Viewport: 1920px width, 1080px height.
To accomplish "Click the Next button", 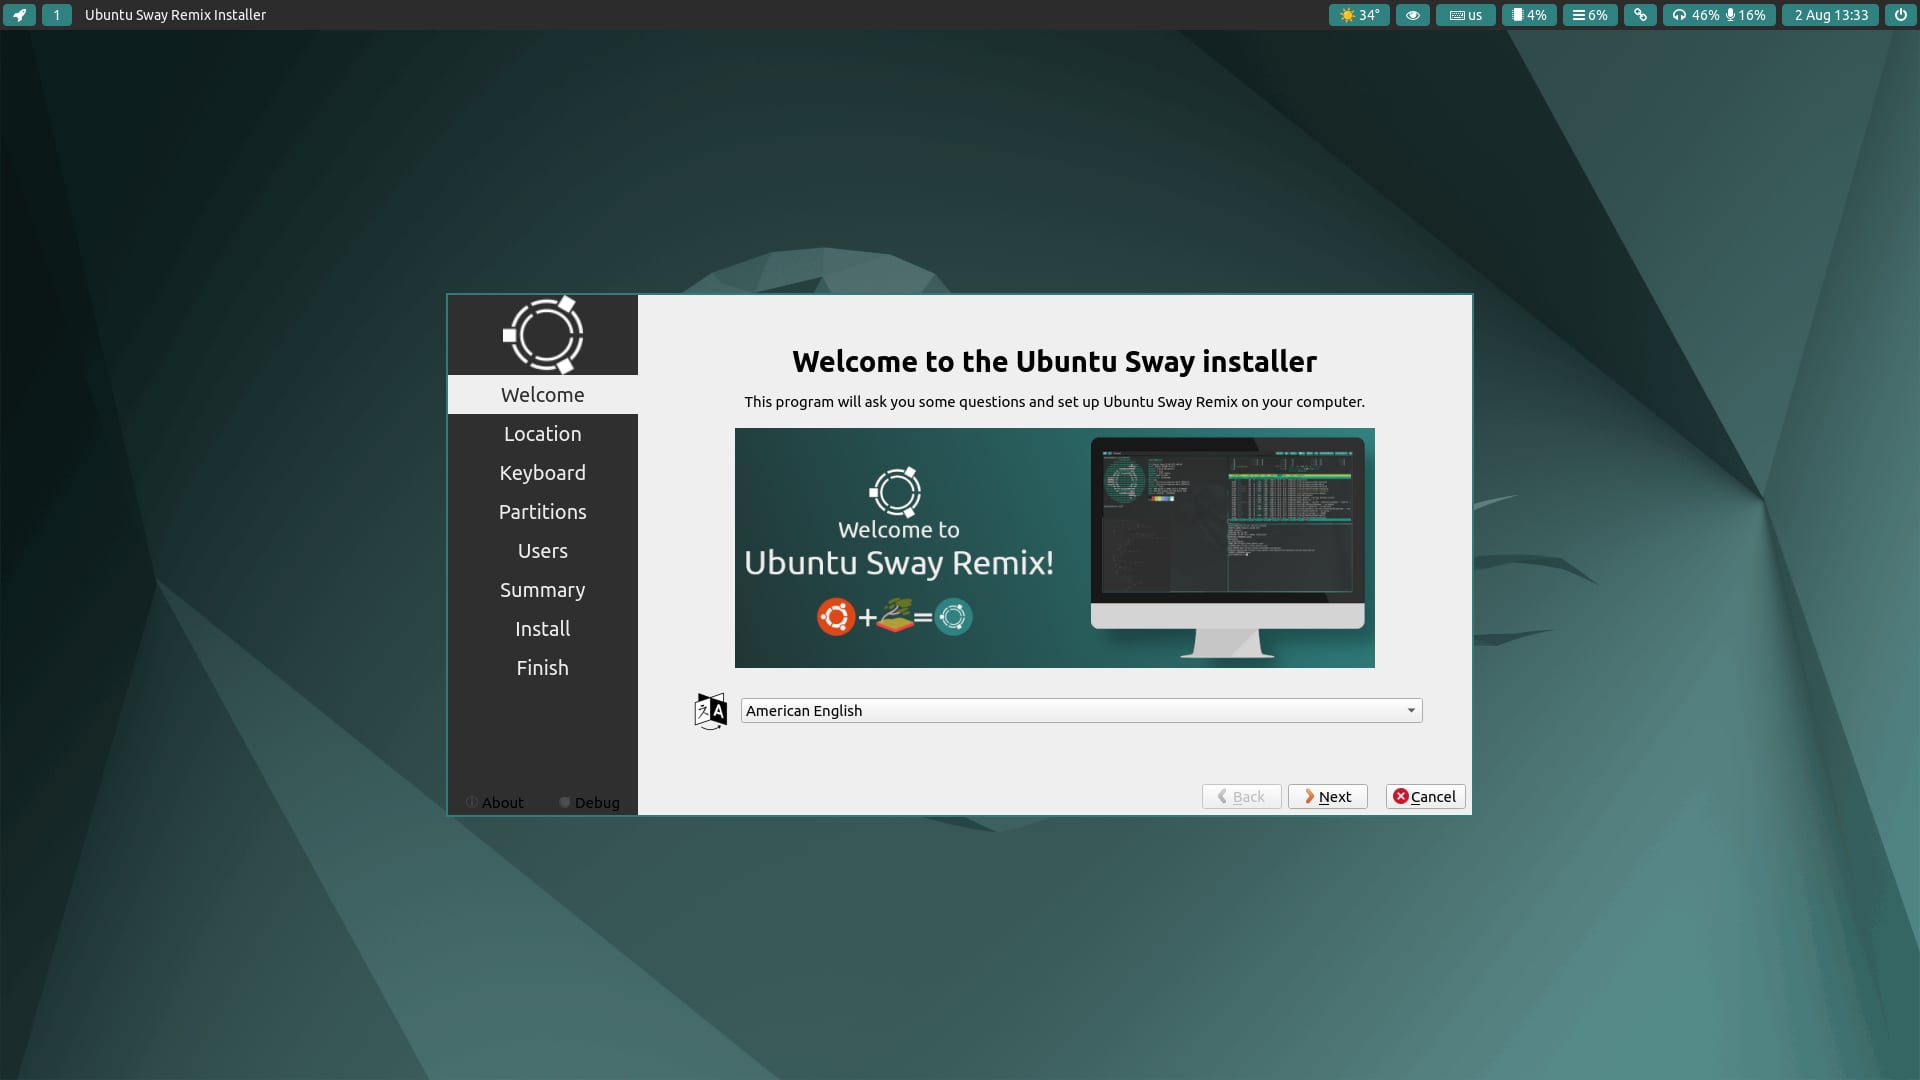I will 1327,797.
